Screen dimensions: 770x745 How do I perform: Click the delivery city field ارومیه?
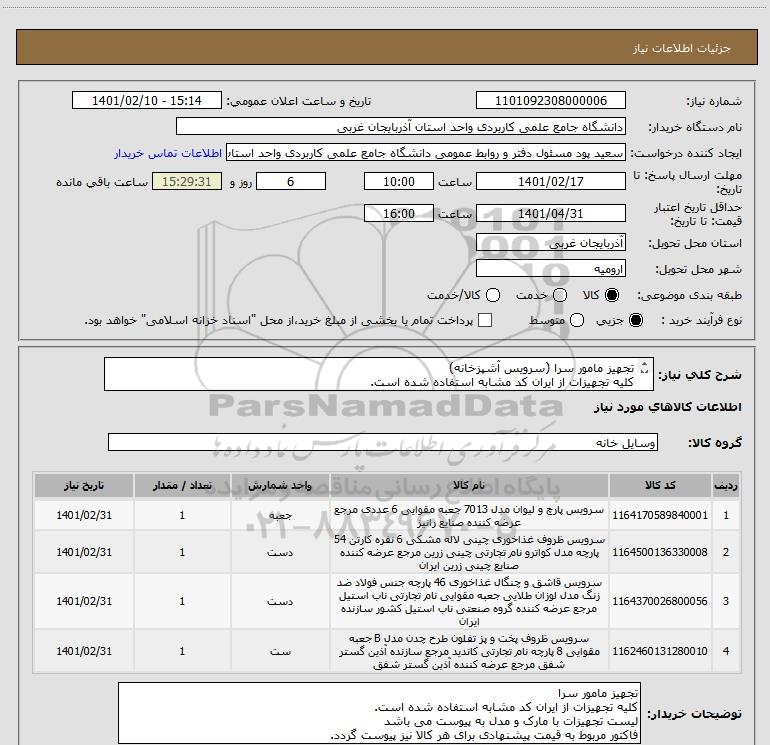pos(550,268)
